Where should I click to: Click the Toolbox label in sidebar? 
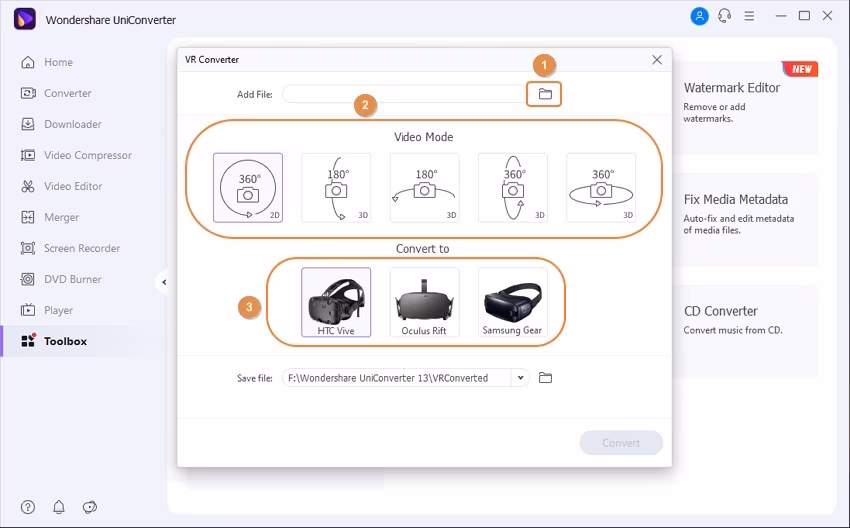(66, 341)
